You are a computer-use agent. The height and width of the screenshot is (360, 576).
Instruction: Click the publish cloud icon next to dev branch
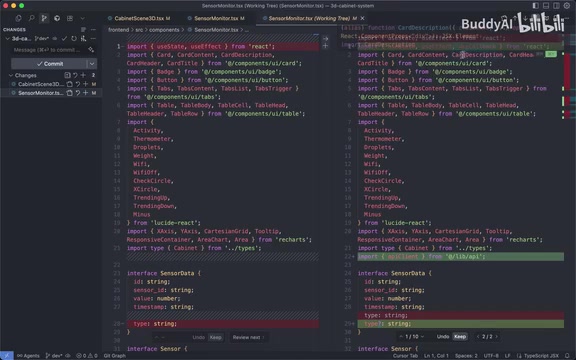55,38
